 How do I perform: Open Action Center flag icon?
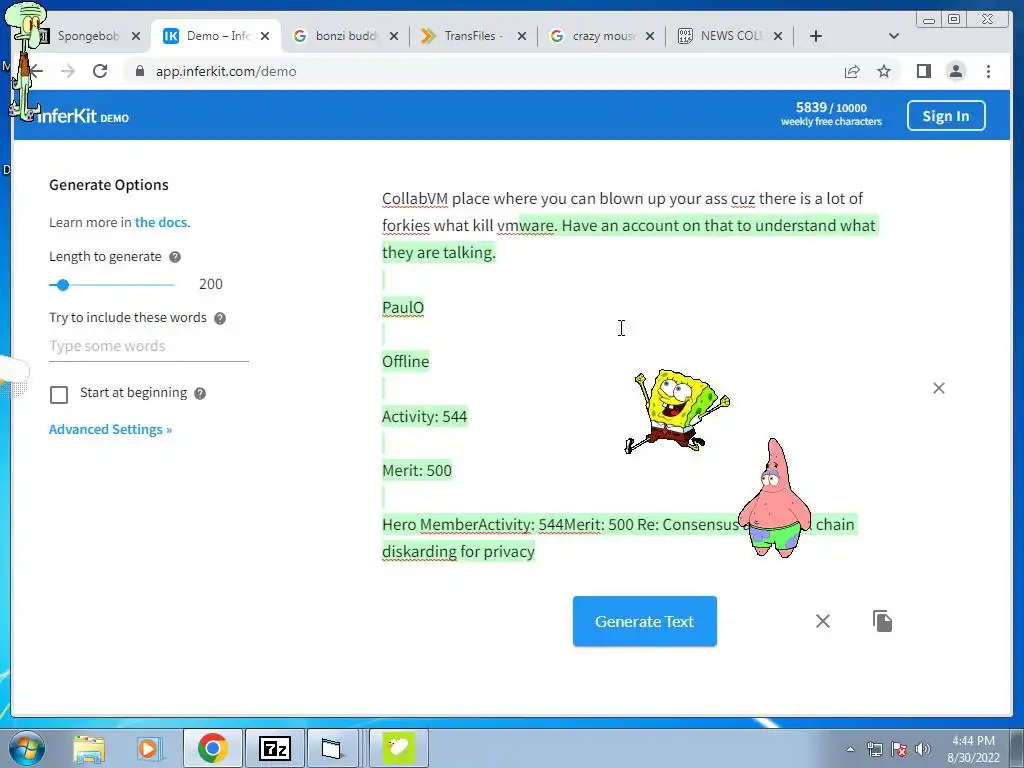coord(899,749)
